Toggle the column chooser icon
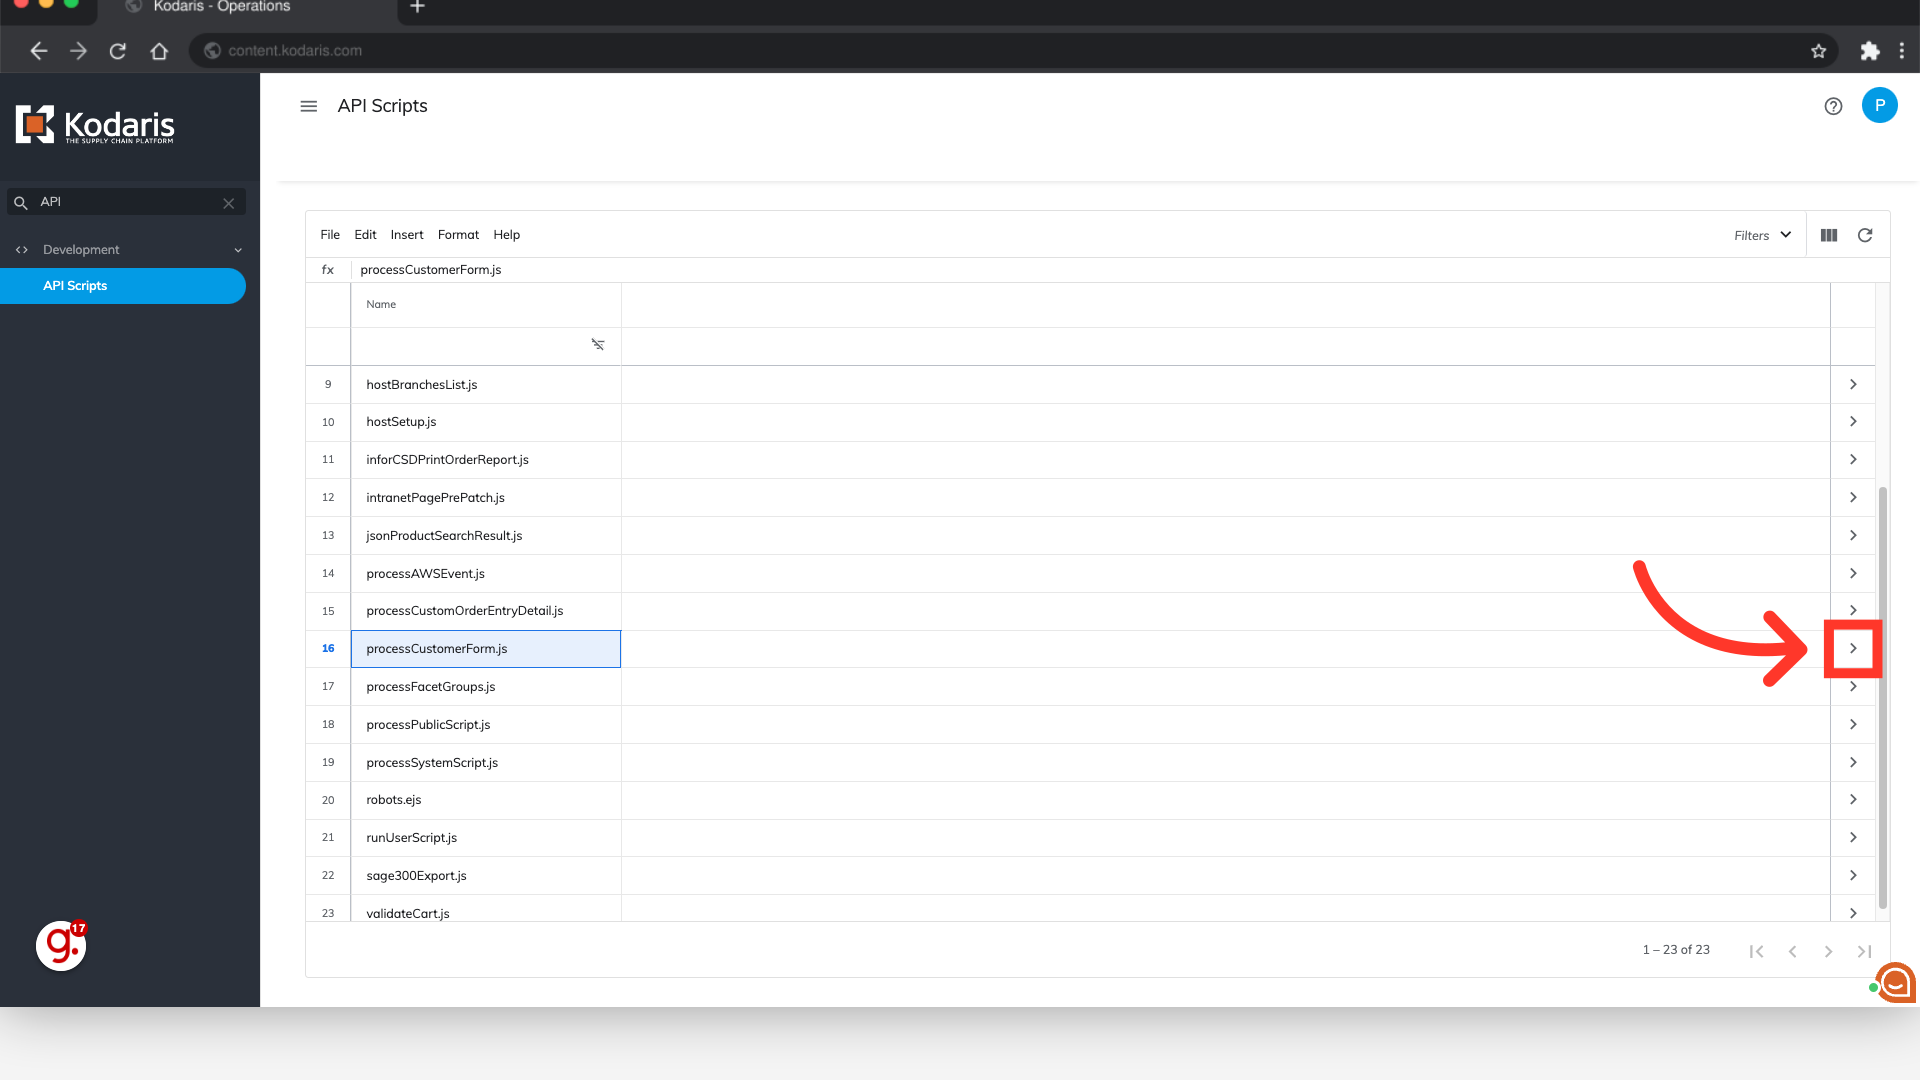 [x=1829, y=235]
